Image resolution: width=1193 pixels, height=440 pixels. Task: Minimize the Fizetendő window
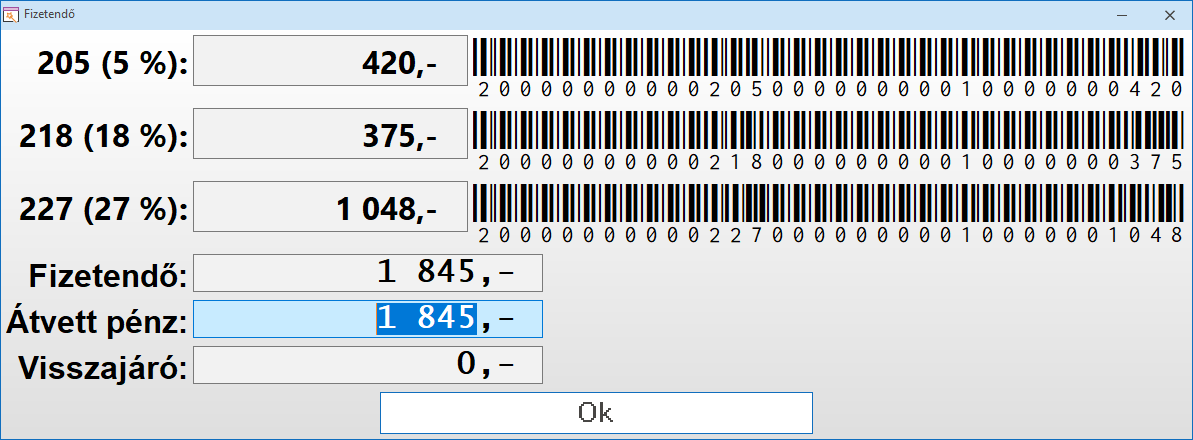pyautogui.click(x=1121, y=14)
